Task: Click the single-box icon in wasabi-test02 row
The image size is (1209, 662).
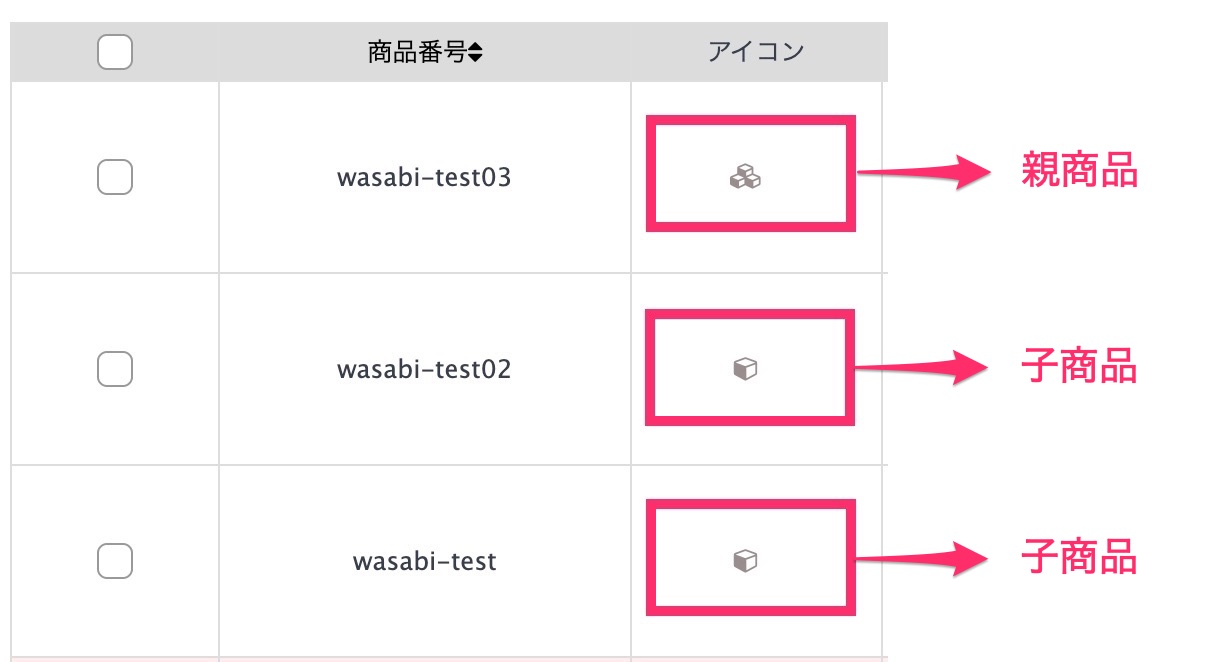Action: tap(745, 370)
